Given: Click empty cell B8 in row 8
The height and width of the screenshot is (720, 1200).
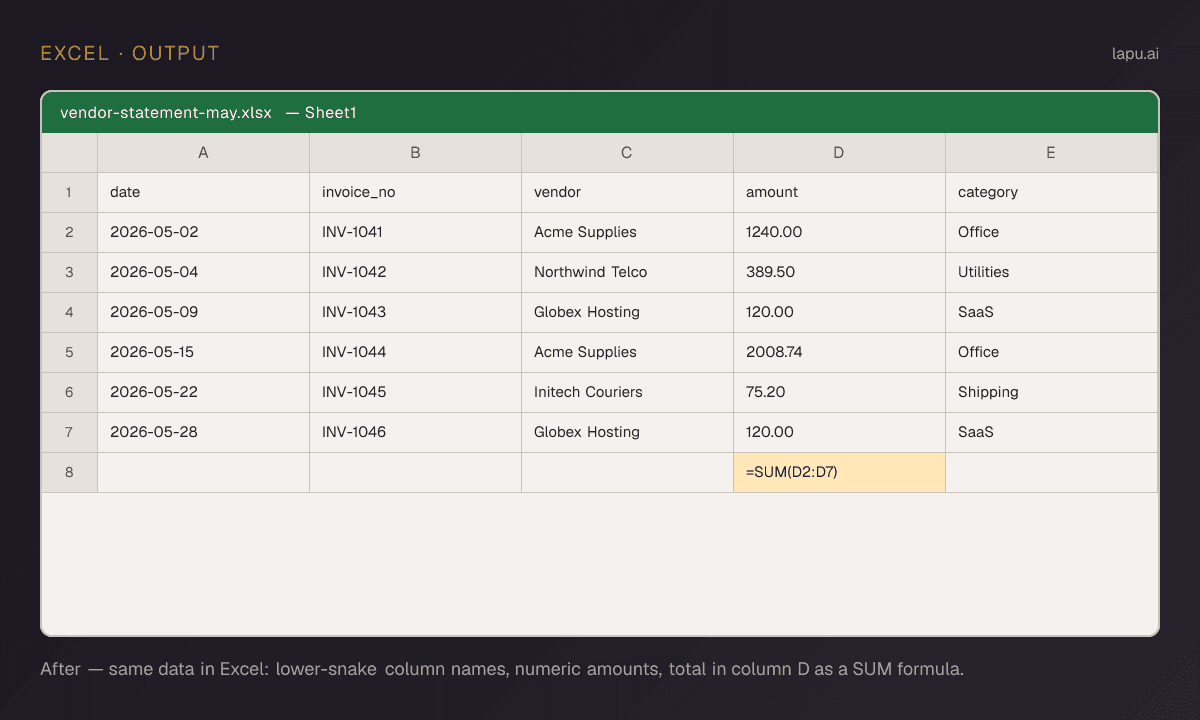Looking at the screenshot, I should coord(416,473).
